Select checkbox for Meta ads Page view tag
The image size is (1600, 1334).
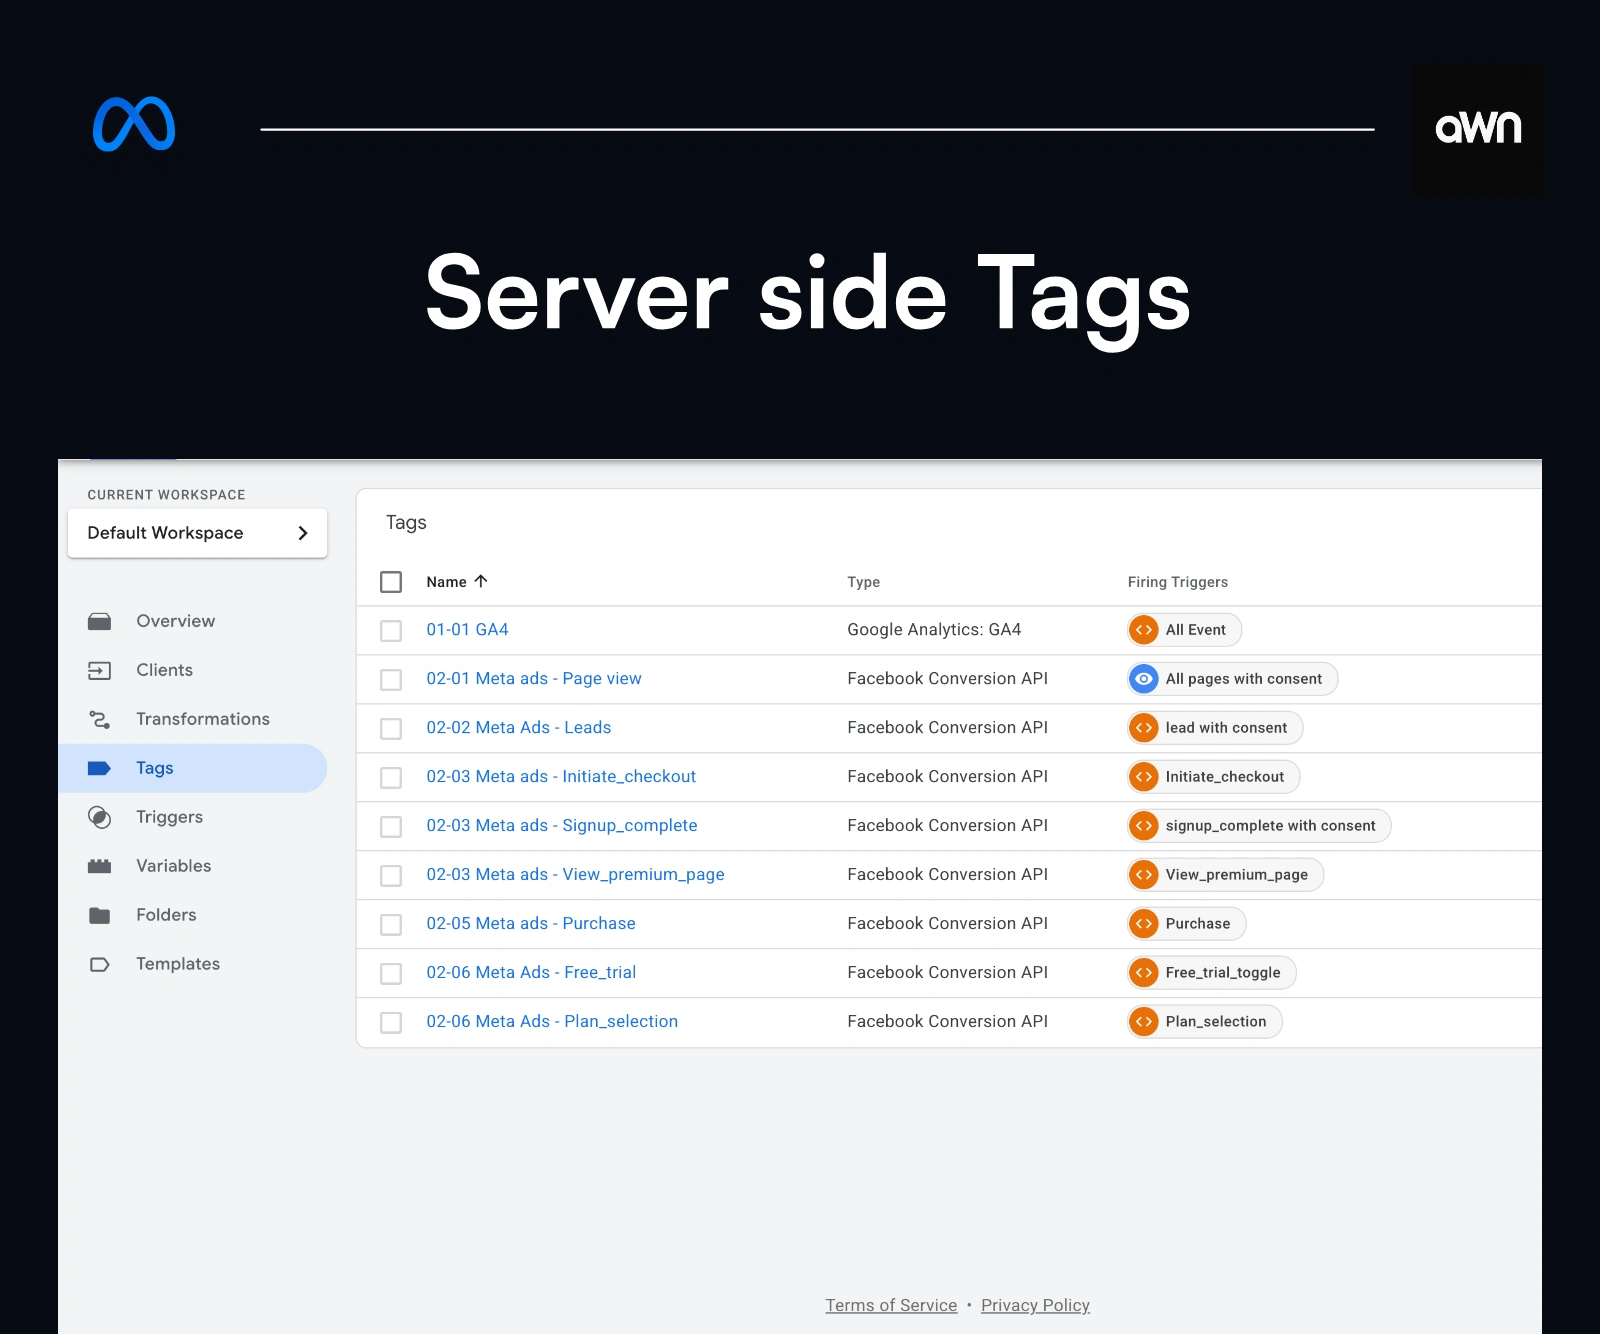[x=391, y=680]
